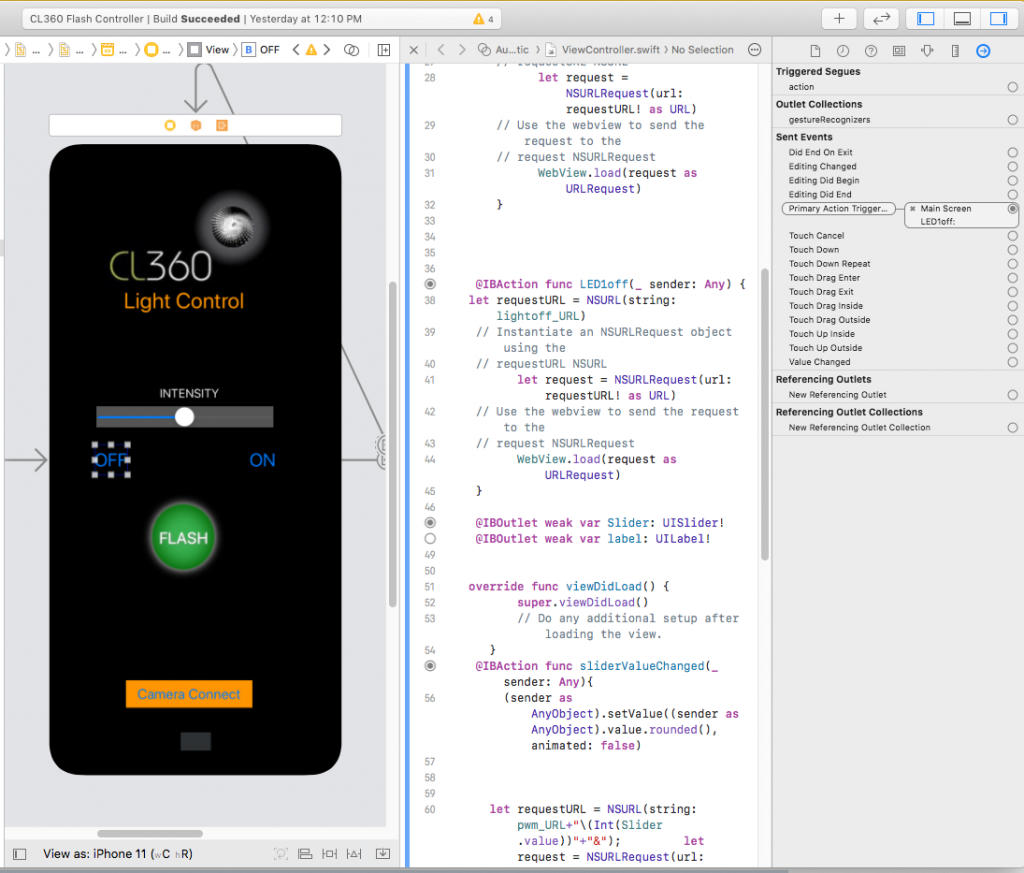
Task: Open the View as iPhone 11 device bar
Action: click(118, 854)
